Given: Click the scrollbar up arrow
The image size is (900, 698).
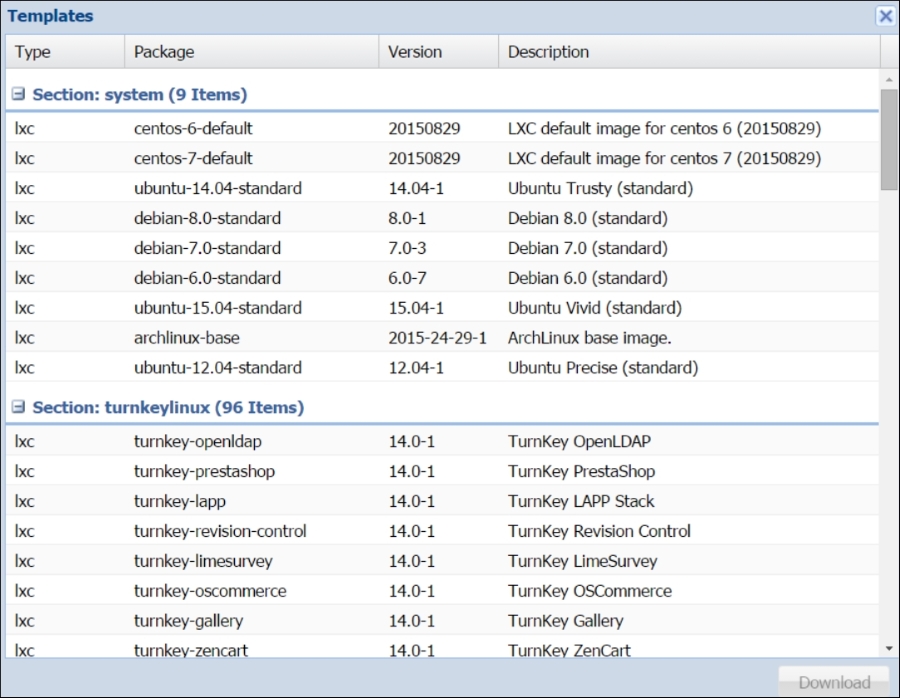Looking at the screenshot, I should [x=889, y=79].
